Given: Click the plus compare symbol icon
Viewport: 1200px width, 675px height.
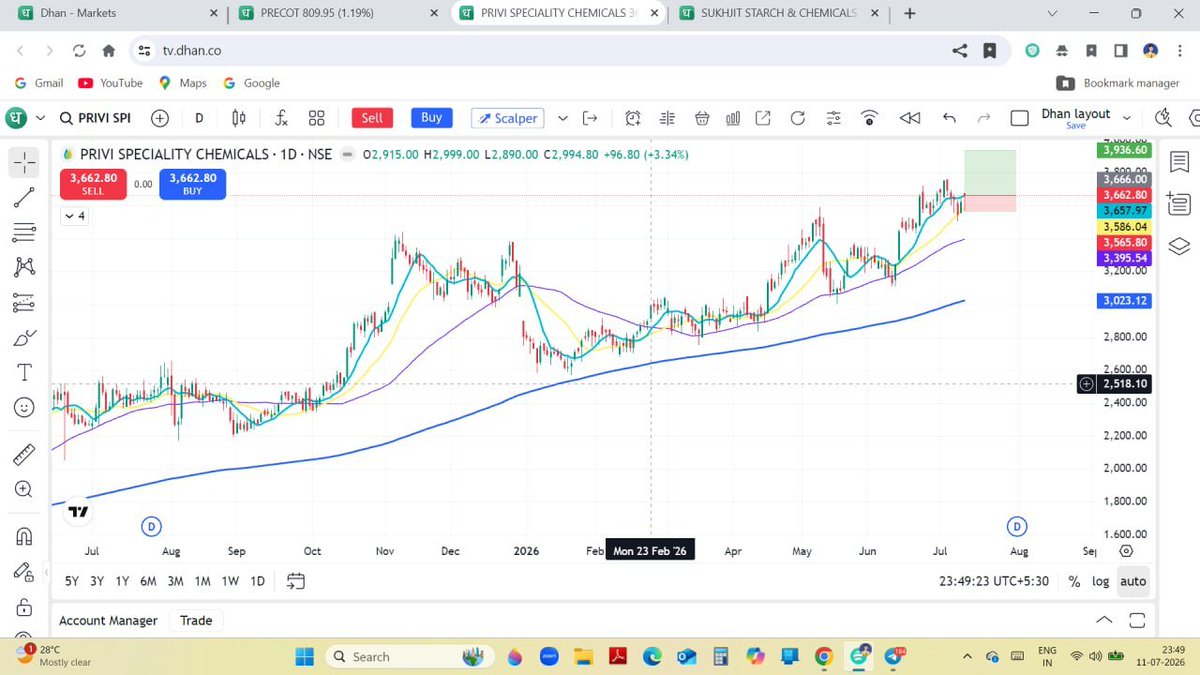Looking at the screenshot, I should [160, 118].
